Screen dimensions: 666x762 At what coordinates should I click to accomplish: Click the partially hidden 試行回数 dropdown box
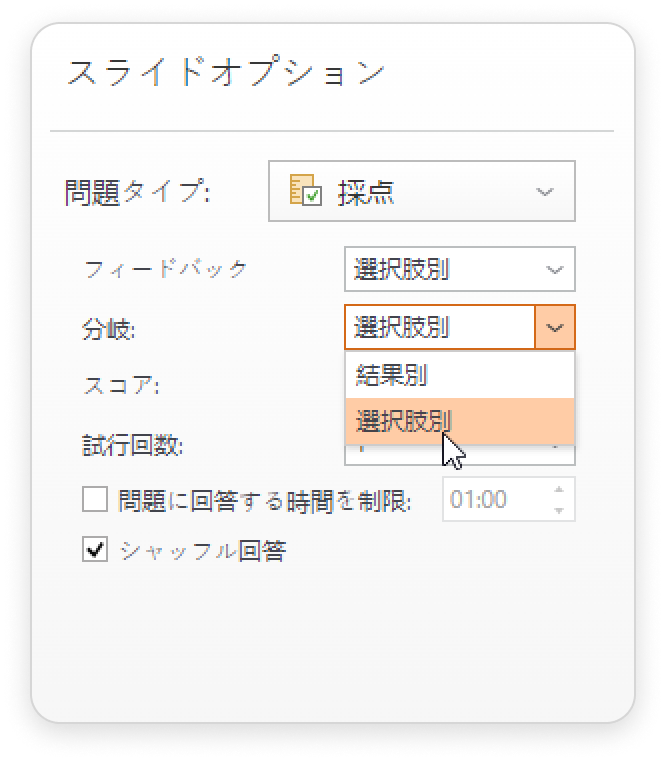point(459,455)
